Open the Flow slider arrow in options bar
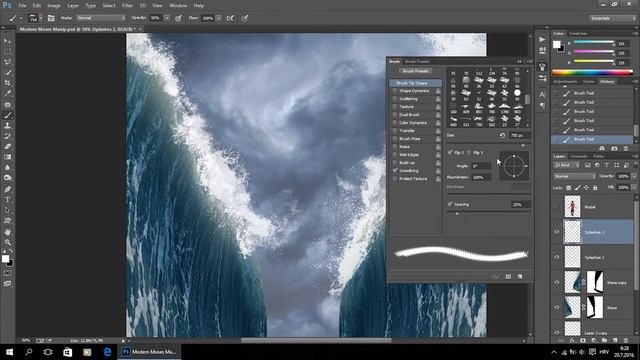 (x=219, y=18)
